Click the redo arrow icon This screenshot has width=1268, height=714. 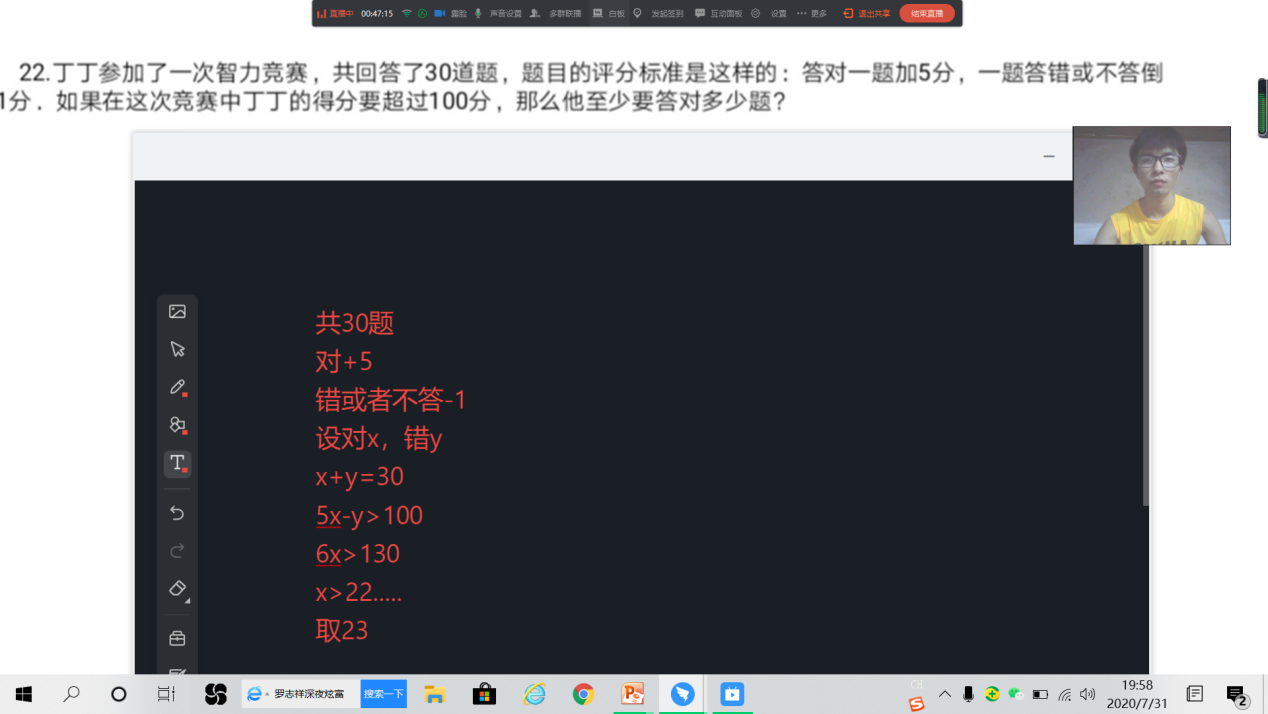pos(177,551)
